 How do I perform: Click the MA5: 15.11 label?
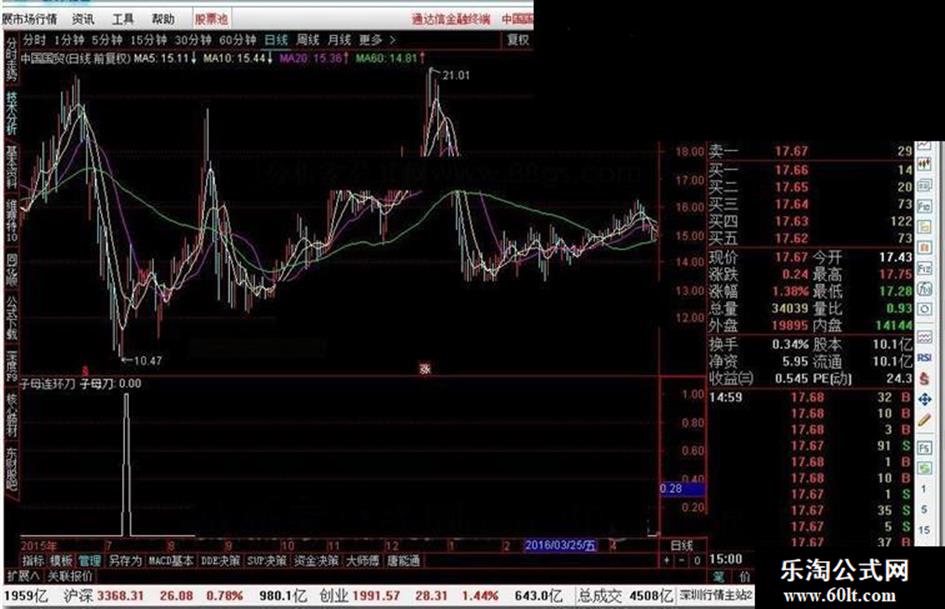pos(165,58)
